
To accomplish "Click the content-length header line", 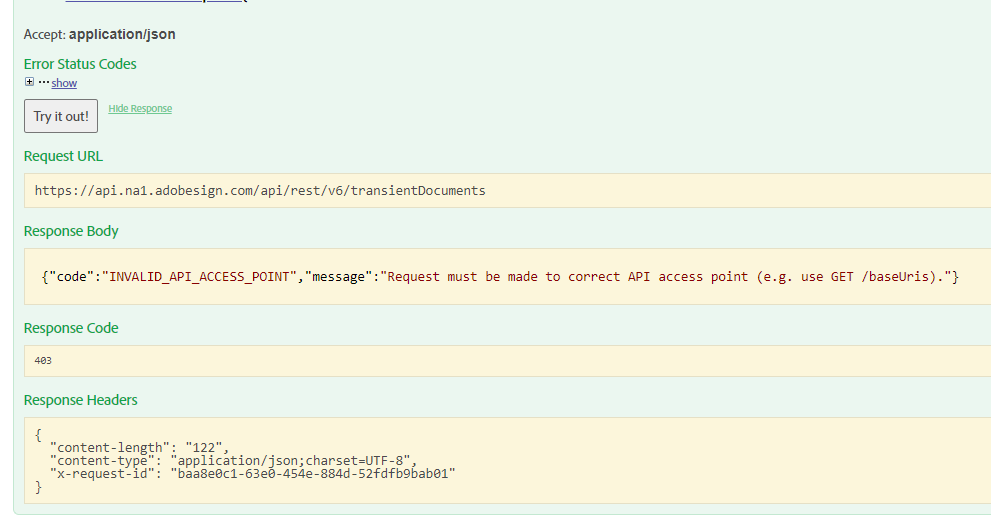I will [140, 447].
